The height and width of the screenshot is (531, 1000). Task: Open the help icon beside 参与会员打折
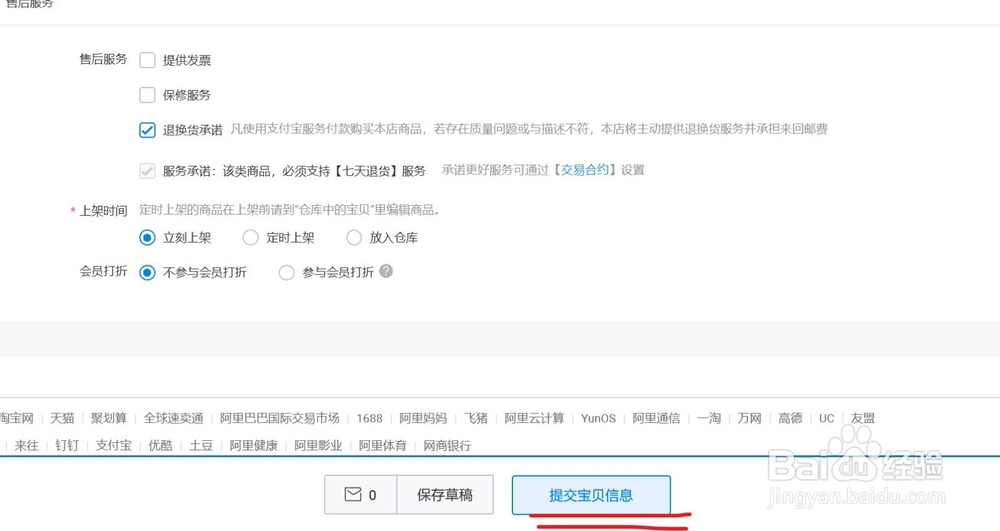click(386, 271)
